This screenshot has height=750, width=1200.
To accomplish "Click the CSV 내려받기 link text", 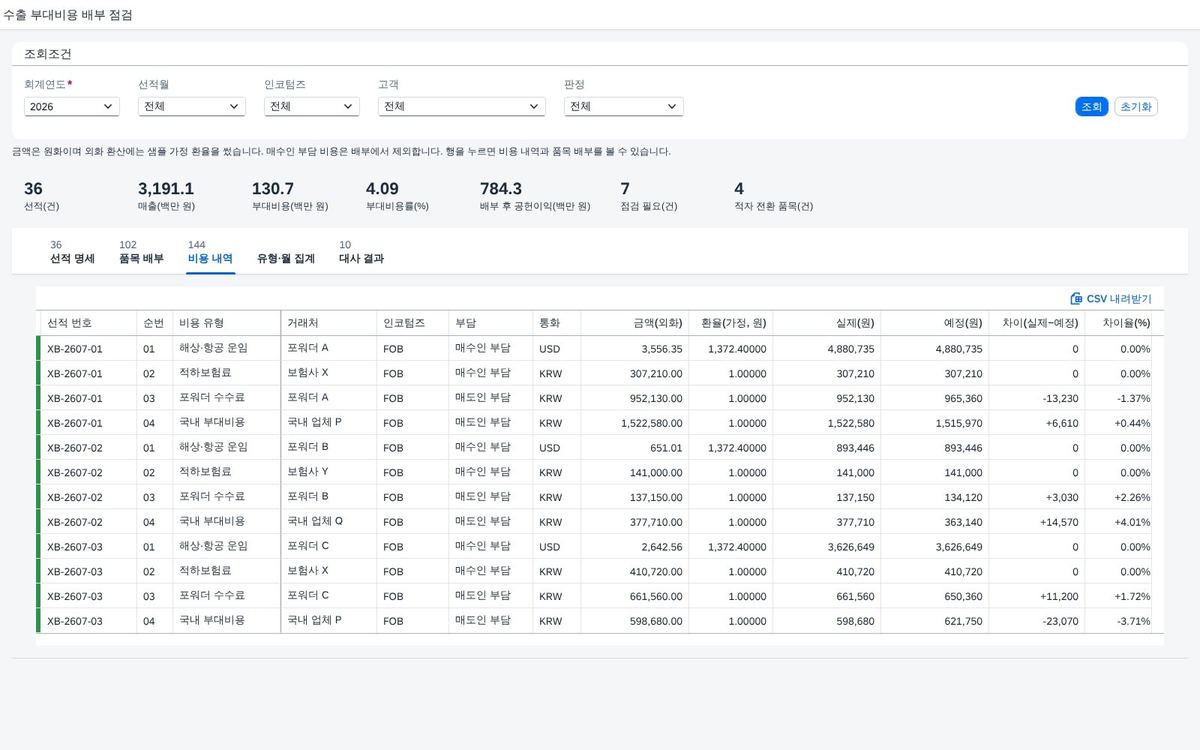I will (x=1119, y=299).
